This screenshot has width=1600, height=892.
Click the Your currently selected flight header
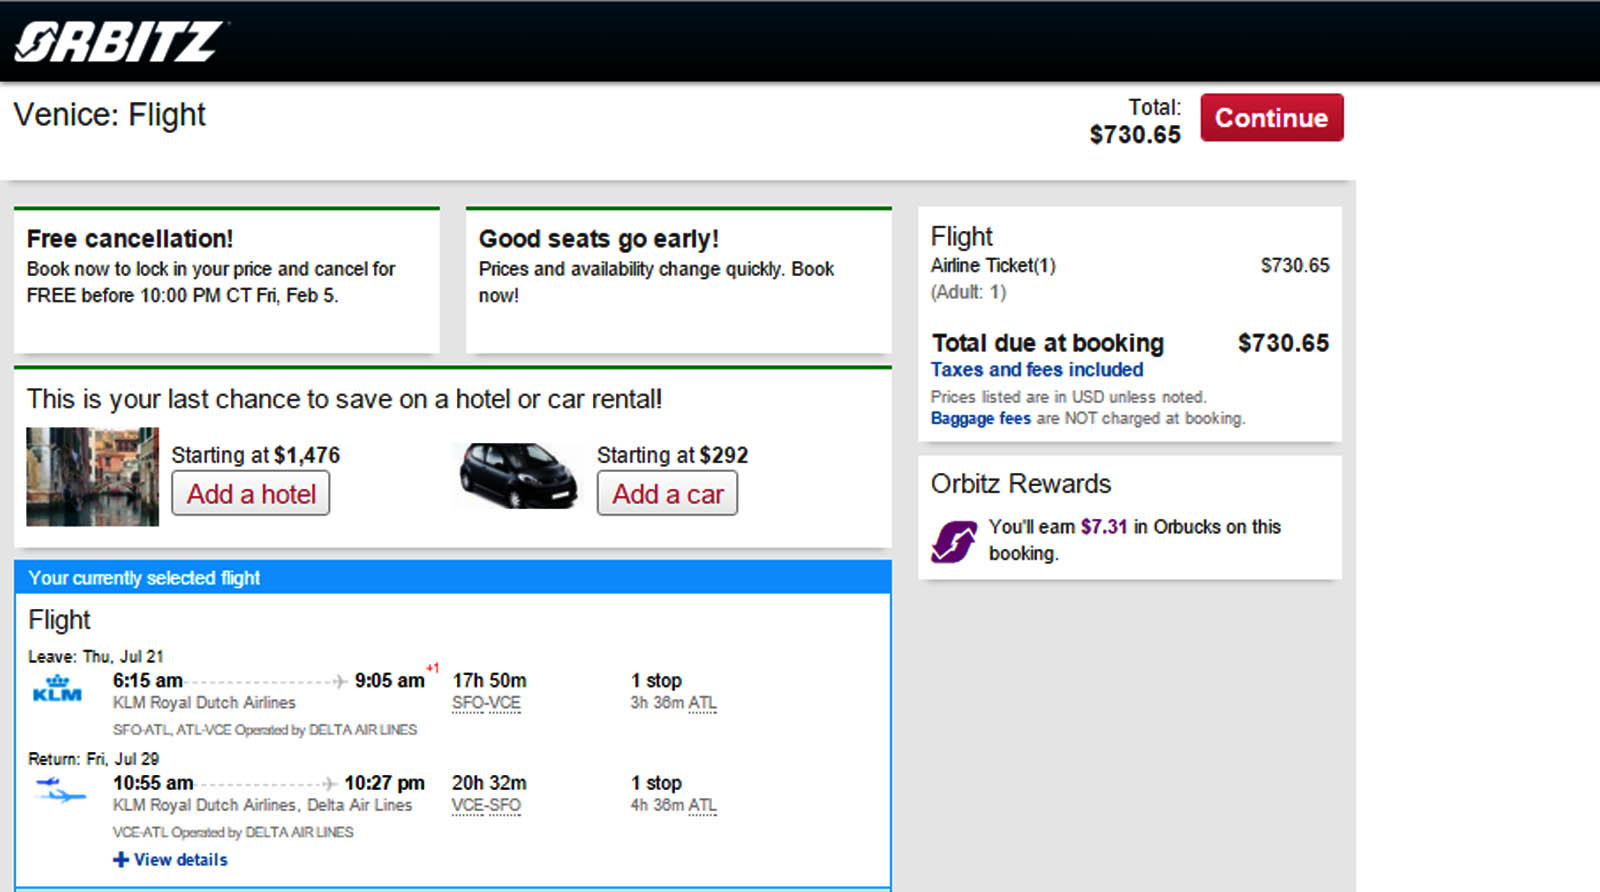coord(453,577)
